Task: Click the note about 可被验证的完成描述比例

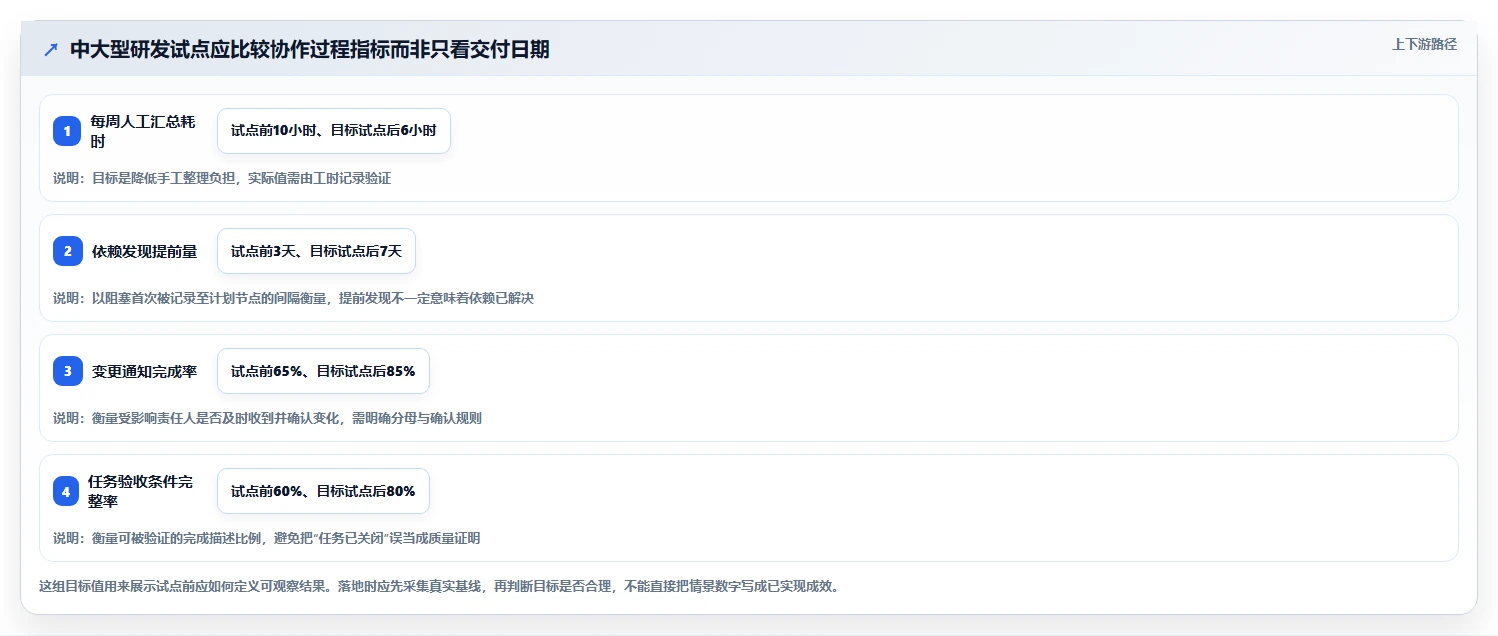Action: (266, 538)
